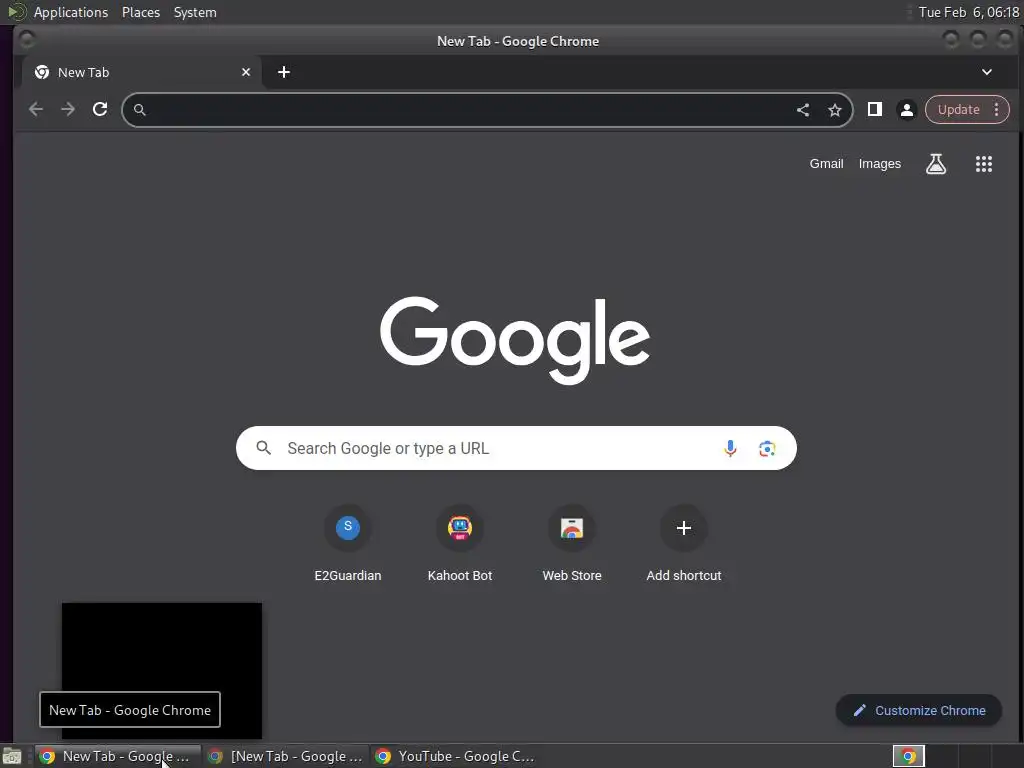Open the Applications menu
Screen dimensions: 1024x768
point(71,12)
